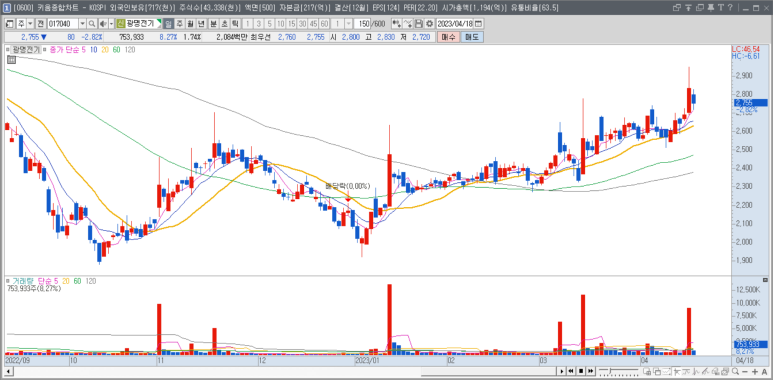Open the stock code dropdown arrow

click(x=82, y=24)
